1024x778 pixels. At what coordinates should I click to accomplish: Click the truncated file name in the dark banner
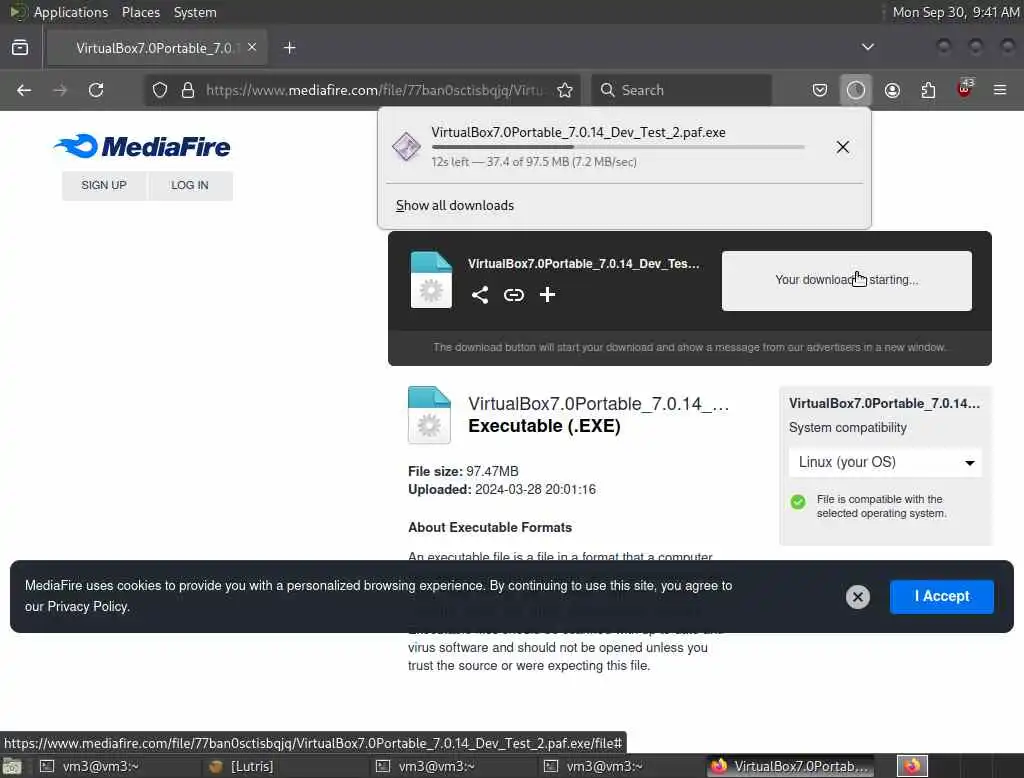(583, 264)
